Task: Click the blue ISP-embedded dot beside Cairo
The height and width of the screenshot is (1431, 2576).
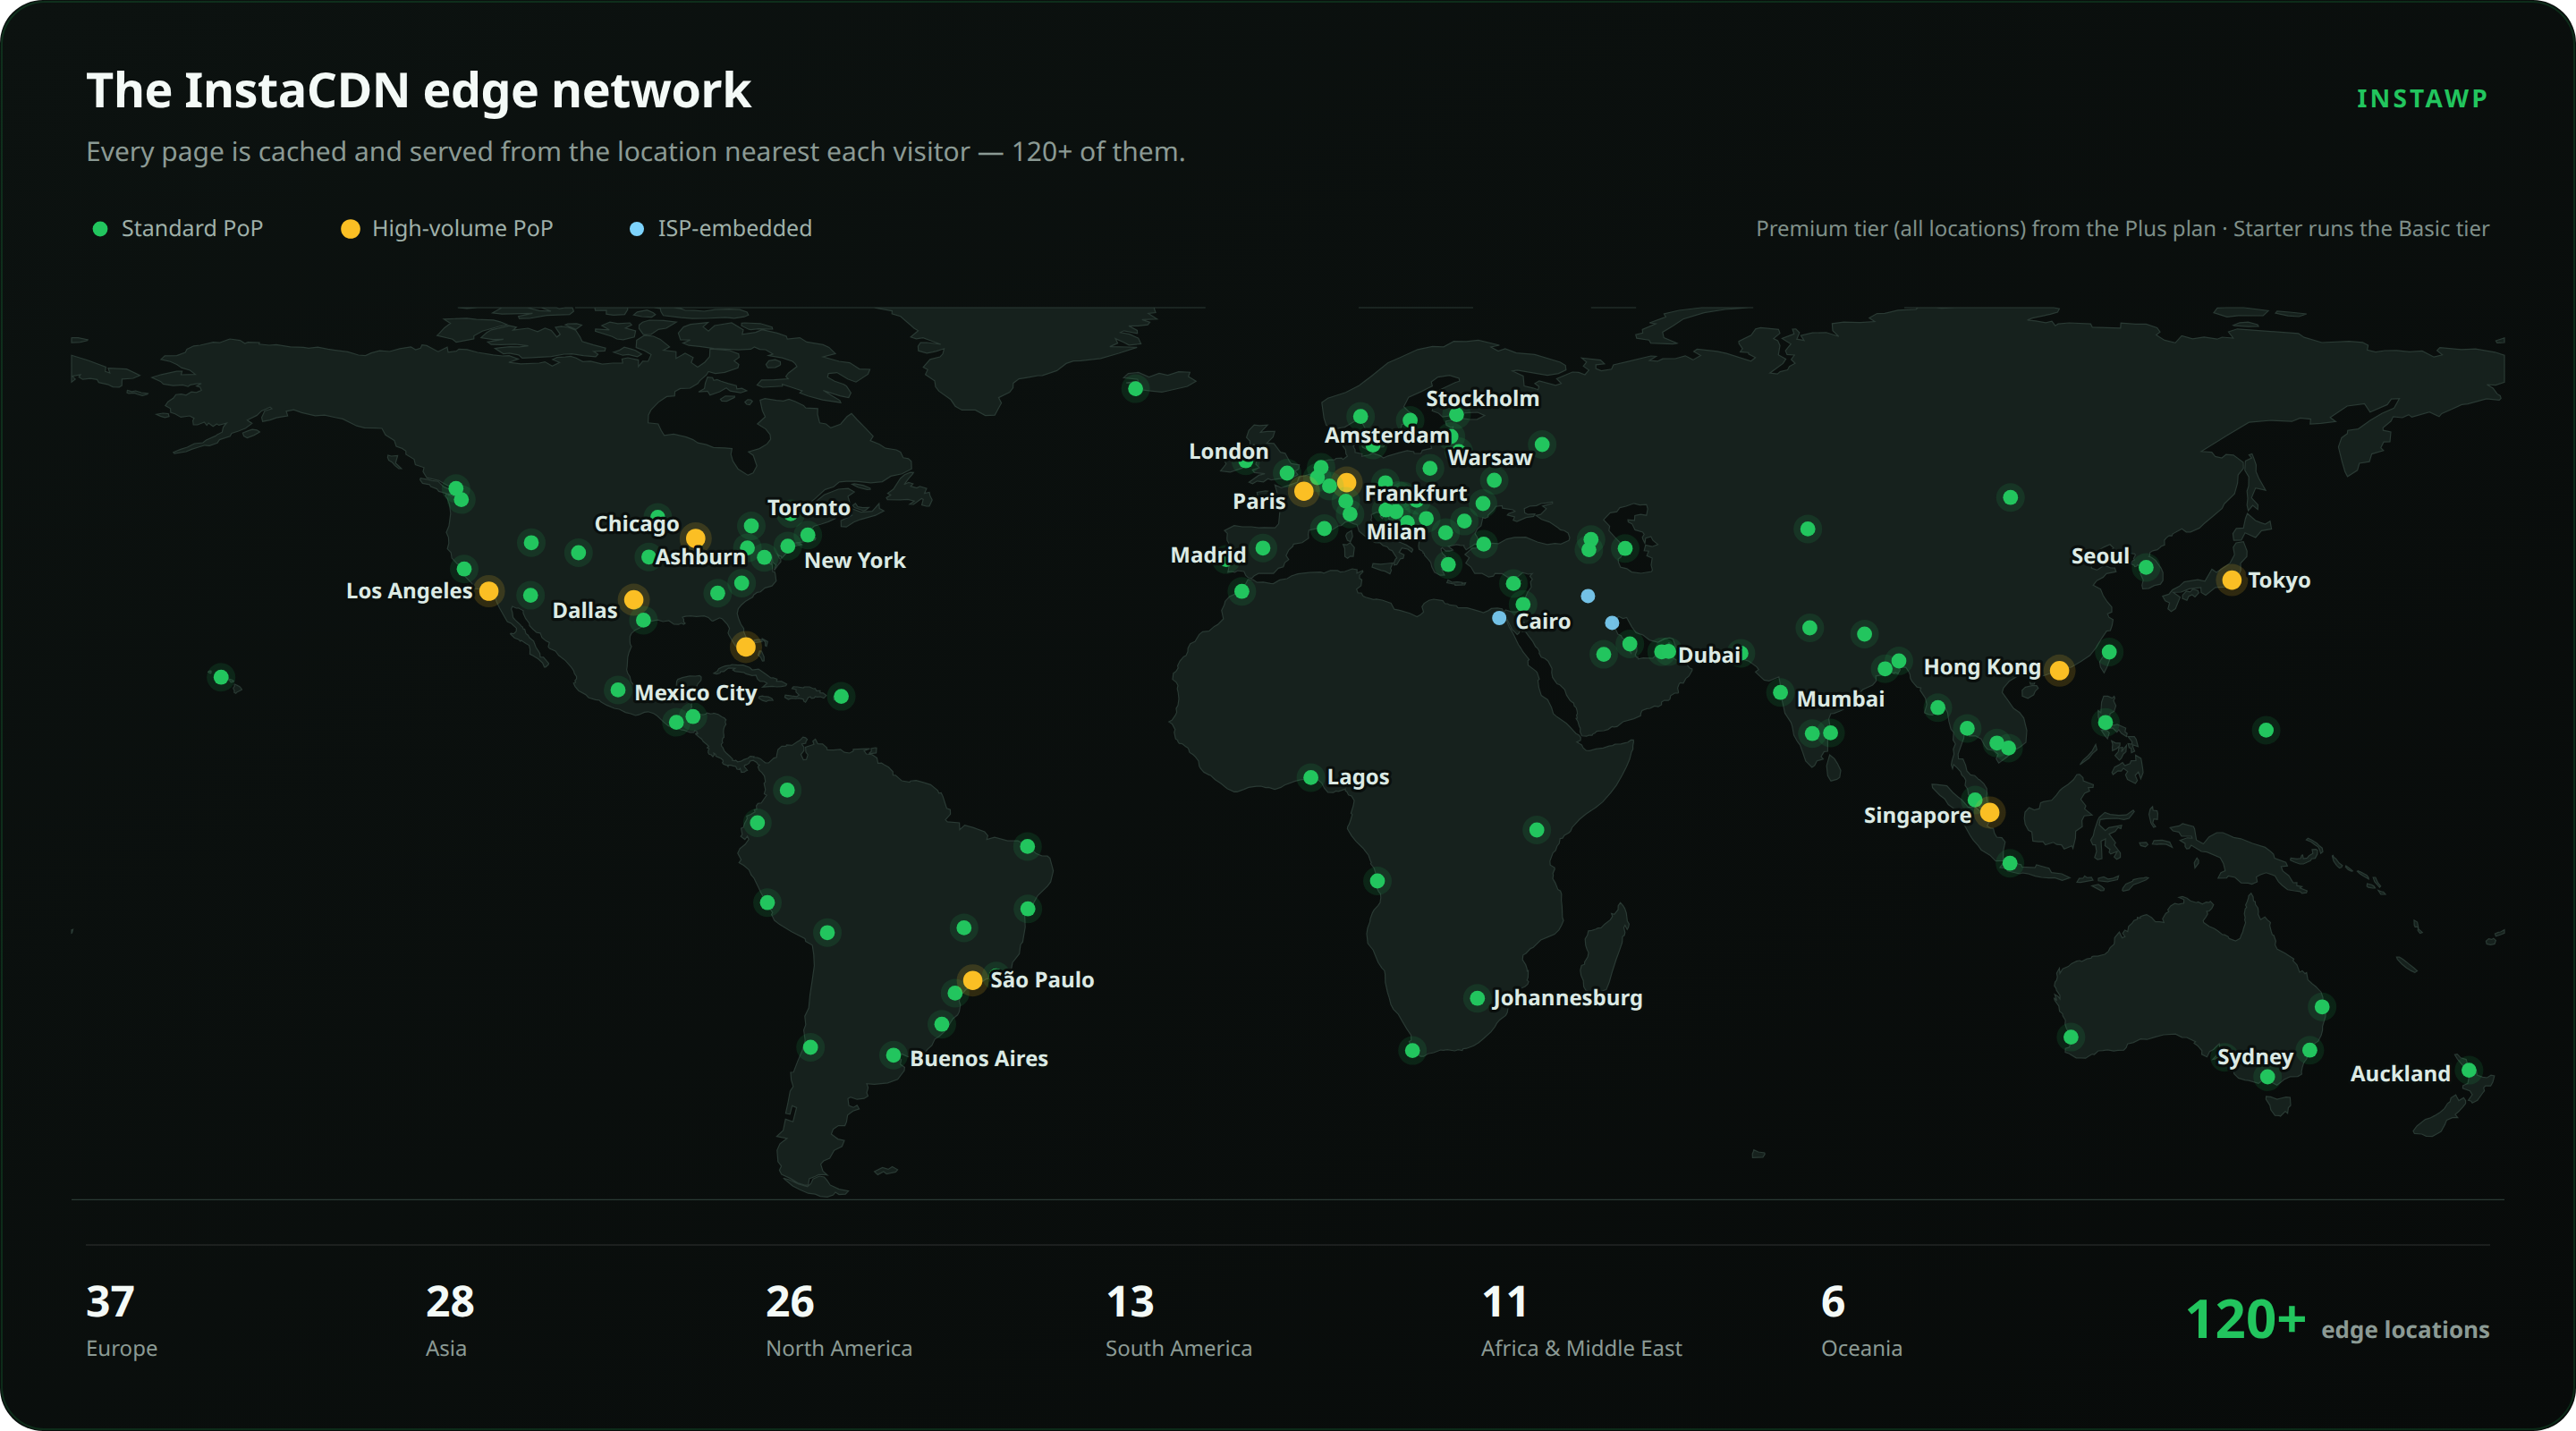Action: click(x=1499, y=618)
